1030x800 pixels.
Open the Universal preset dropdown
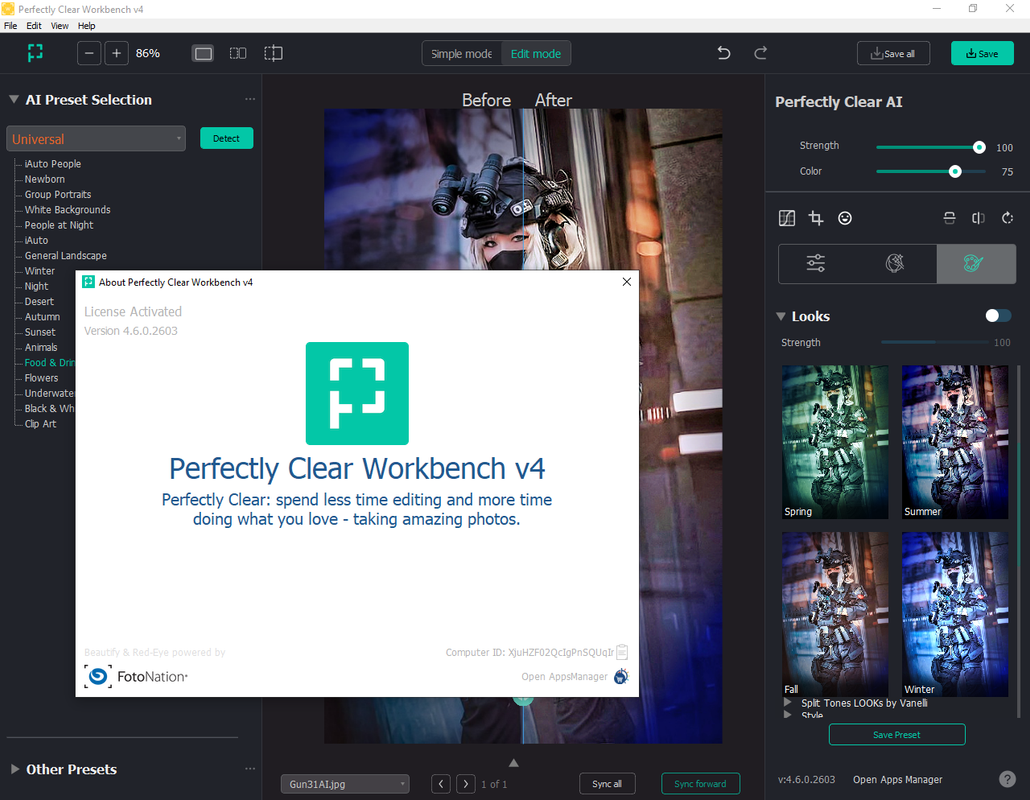point(96,139)
